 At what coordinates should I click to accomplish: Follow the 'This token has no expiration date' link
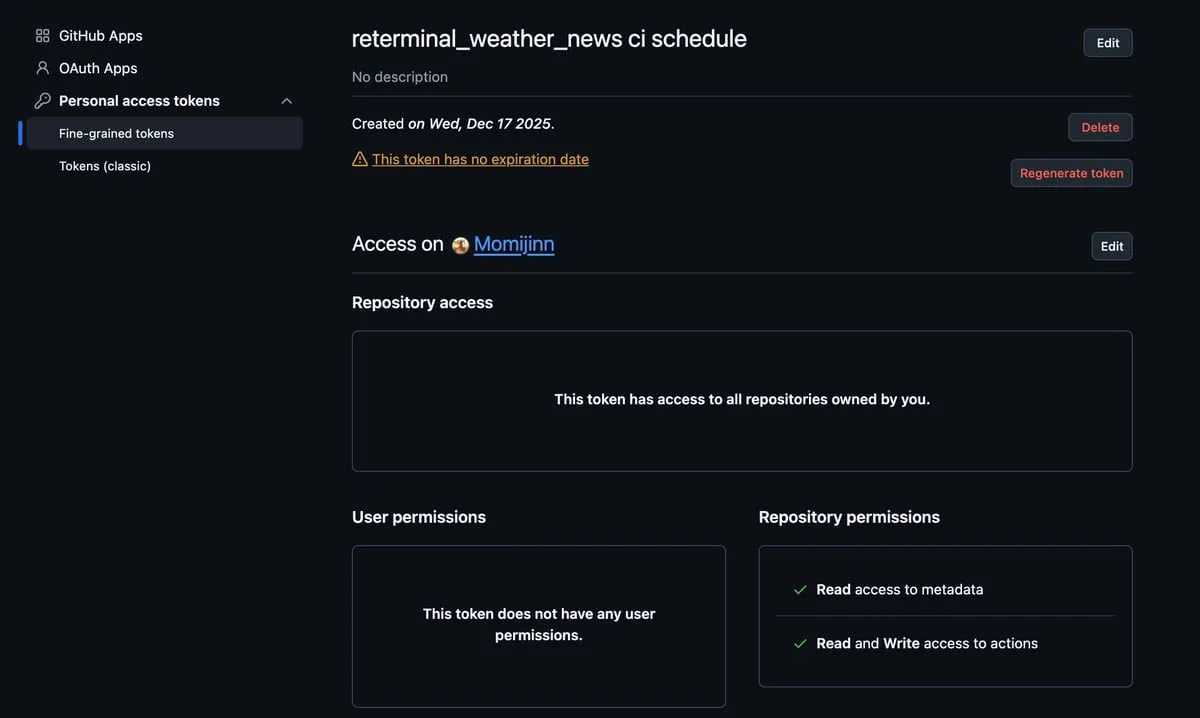tap(480, 159)
